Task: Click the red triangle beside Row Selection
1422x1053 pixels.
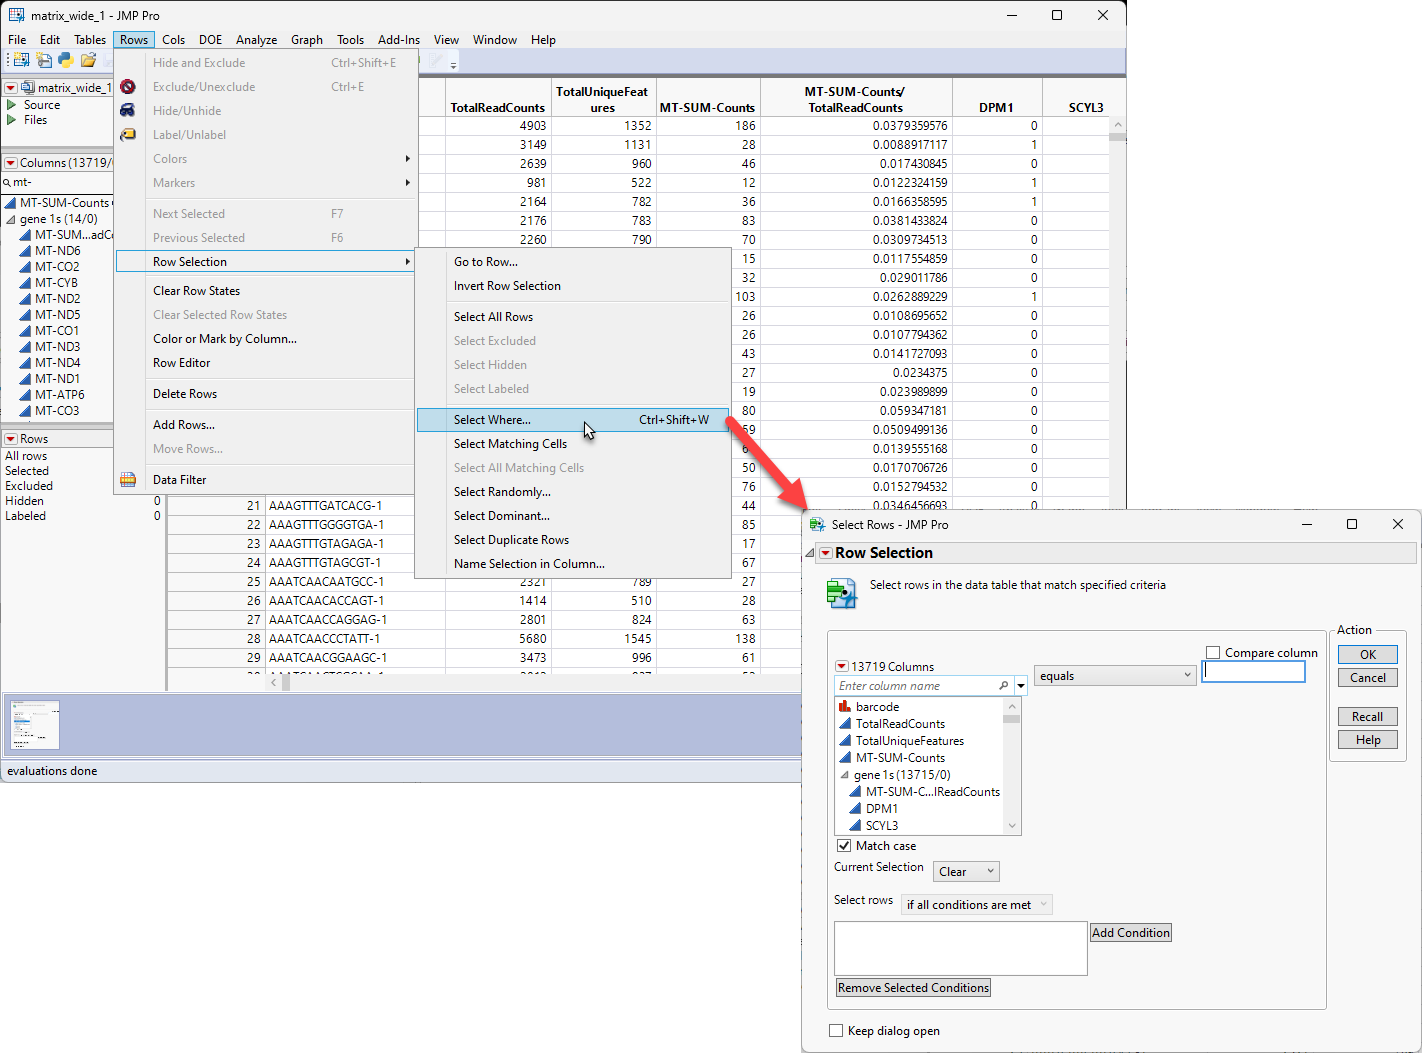Action: 825,553
